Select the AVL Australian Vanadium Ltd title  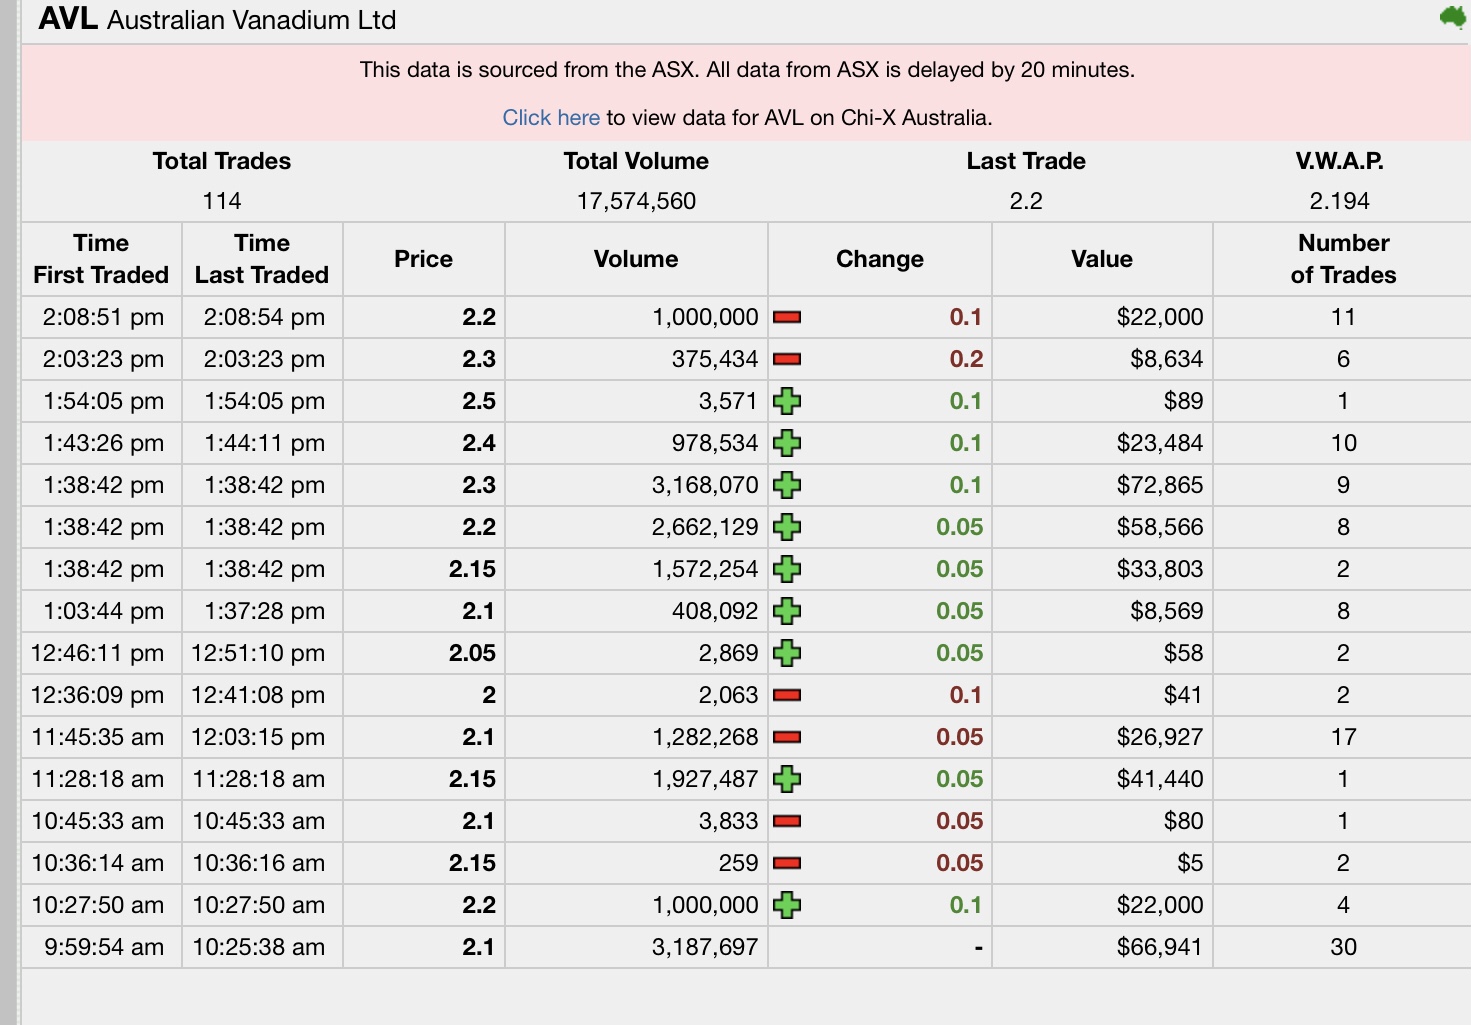pyautogui.click(x=217, y=19)
